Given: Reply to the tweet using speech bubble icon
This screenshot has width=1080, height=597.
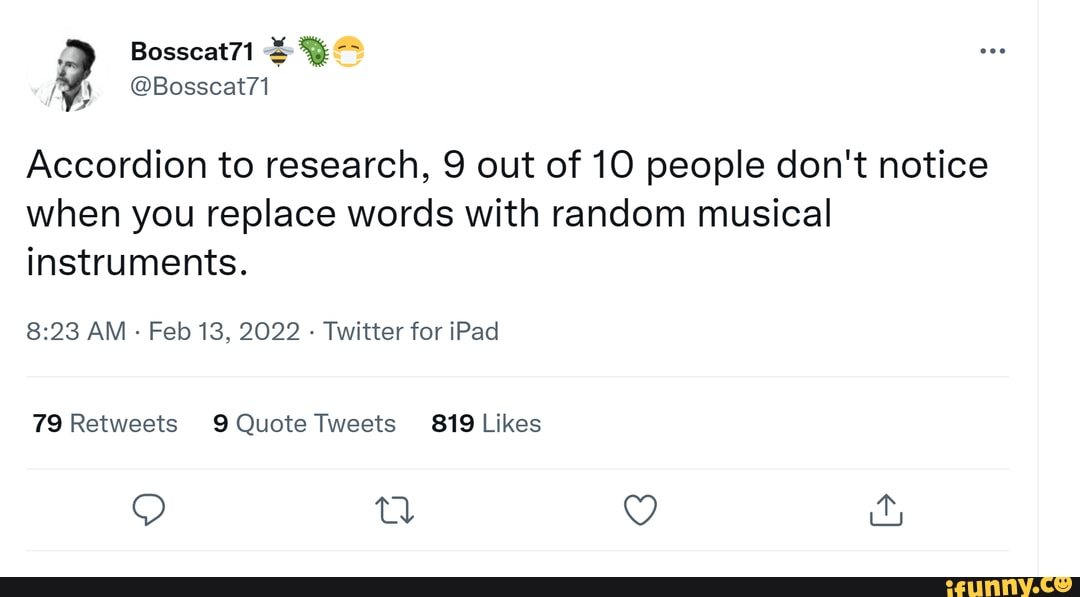Looking at the screenshot, I should point(148,511).
